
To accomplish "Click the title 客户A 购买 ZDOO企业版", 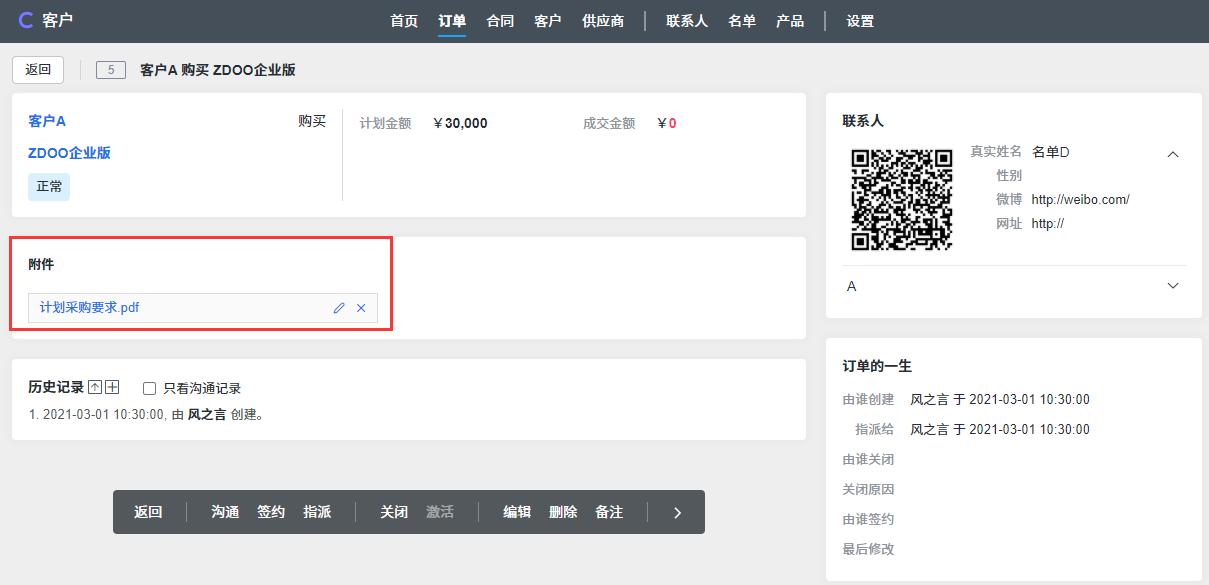I will [218, 70].
